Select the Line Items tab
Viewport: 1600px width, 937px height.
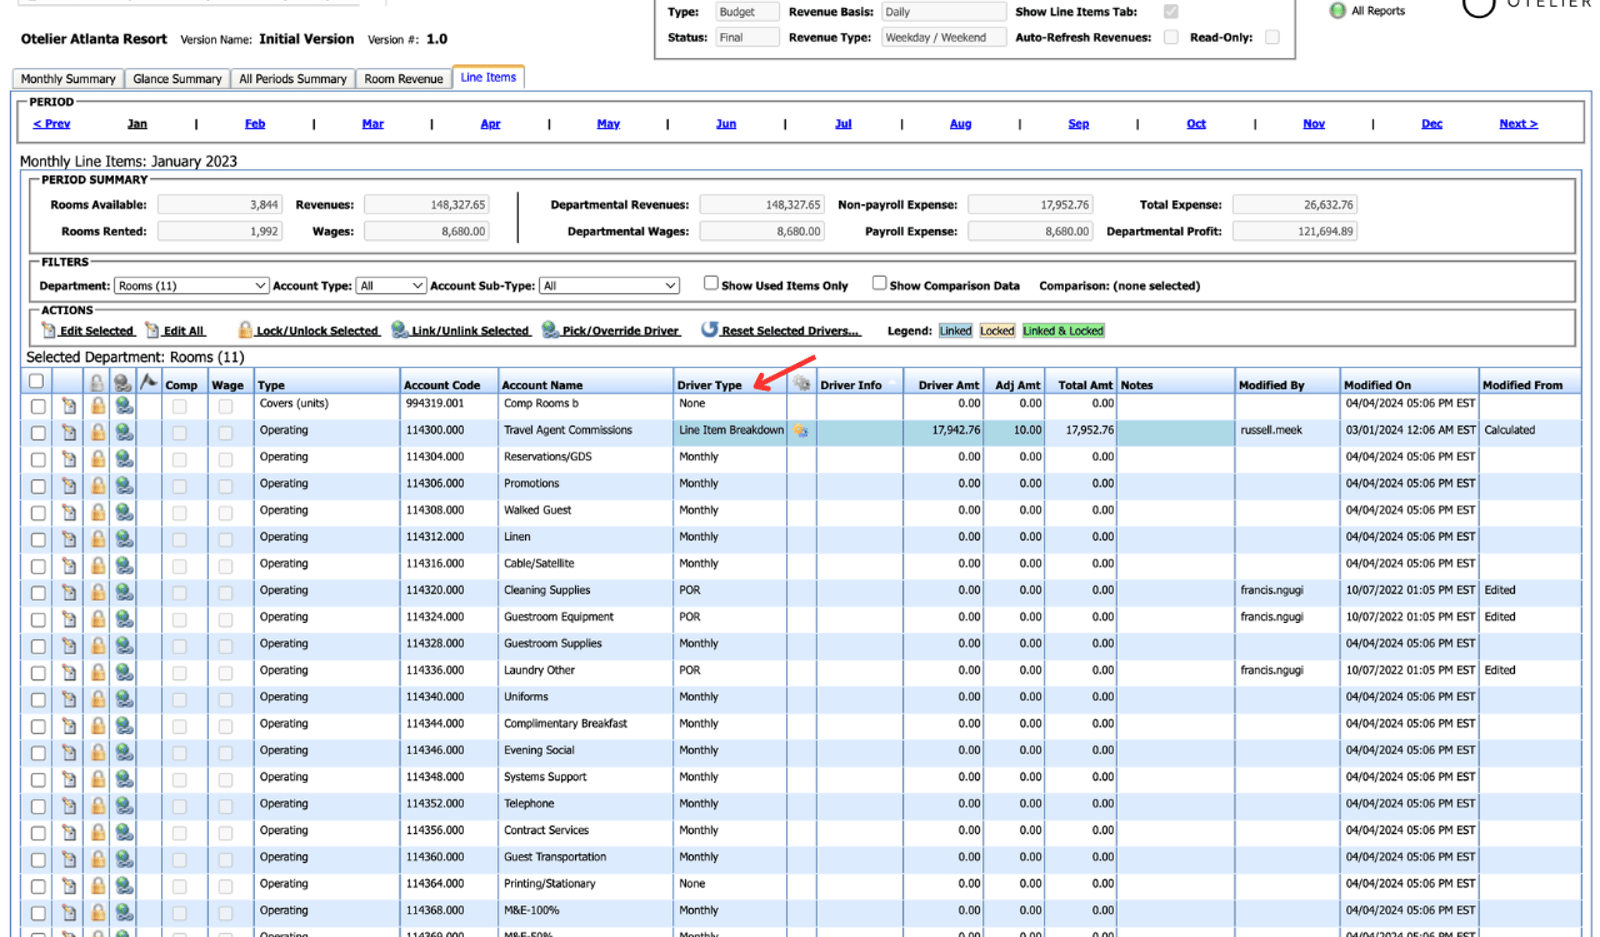point(488,77)
